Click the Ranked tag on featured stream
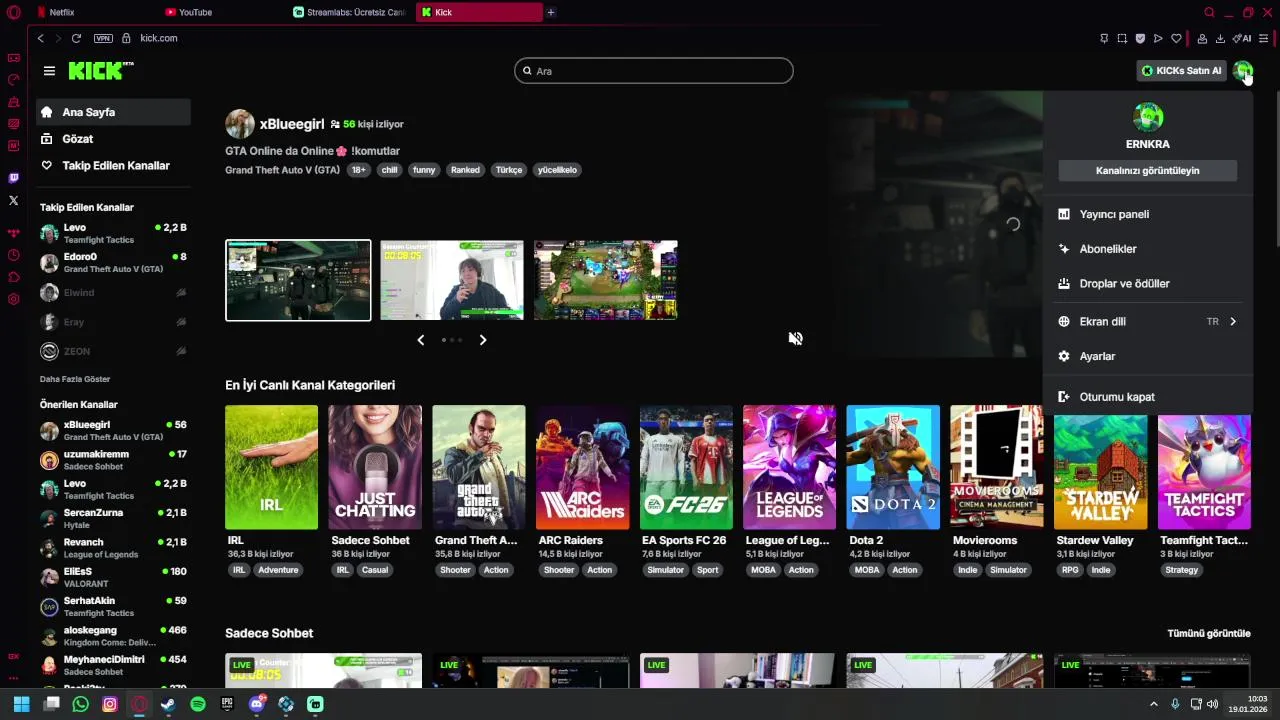The height and width of the screenshot is (720, 1280). pos(465,170)
